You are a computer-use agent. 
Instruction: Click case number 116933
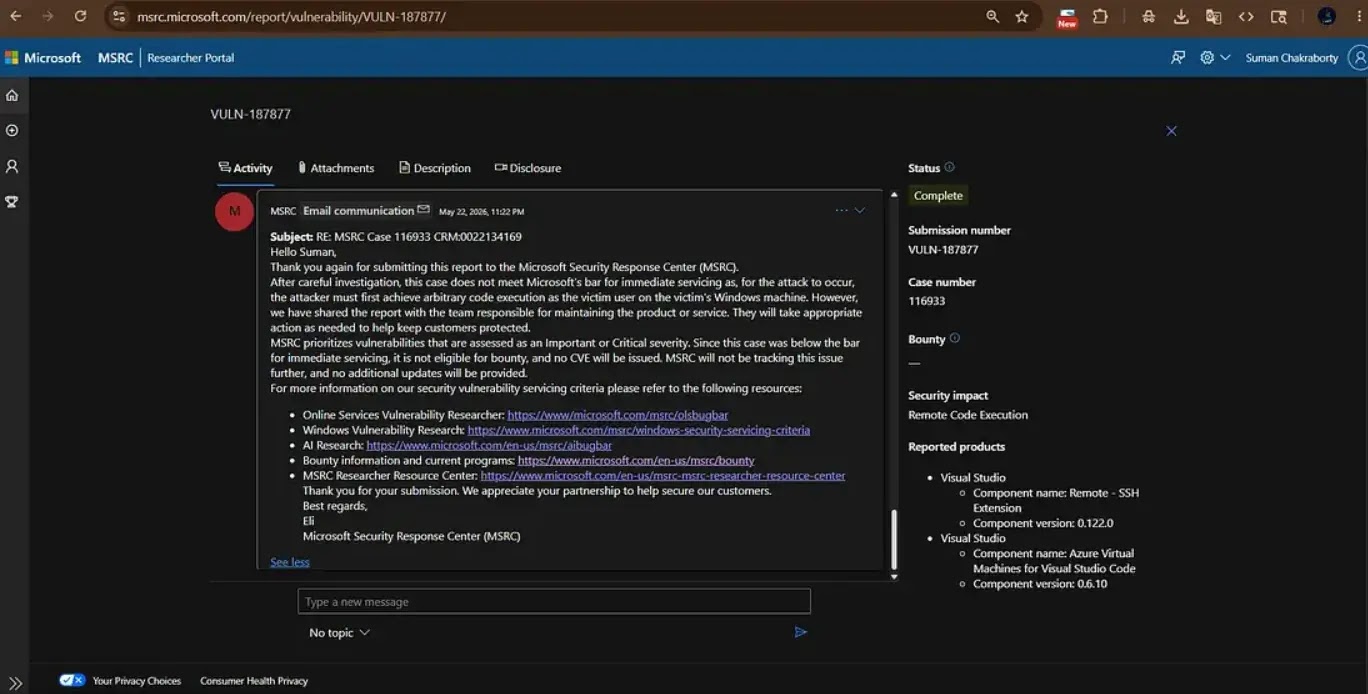click(926, 301)
